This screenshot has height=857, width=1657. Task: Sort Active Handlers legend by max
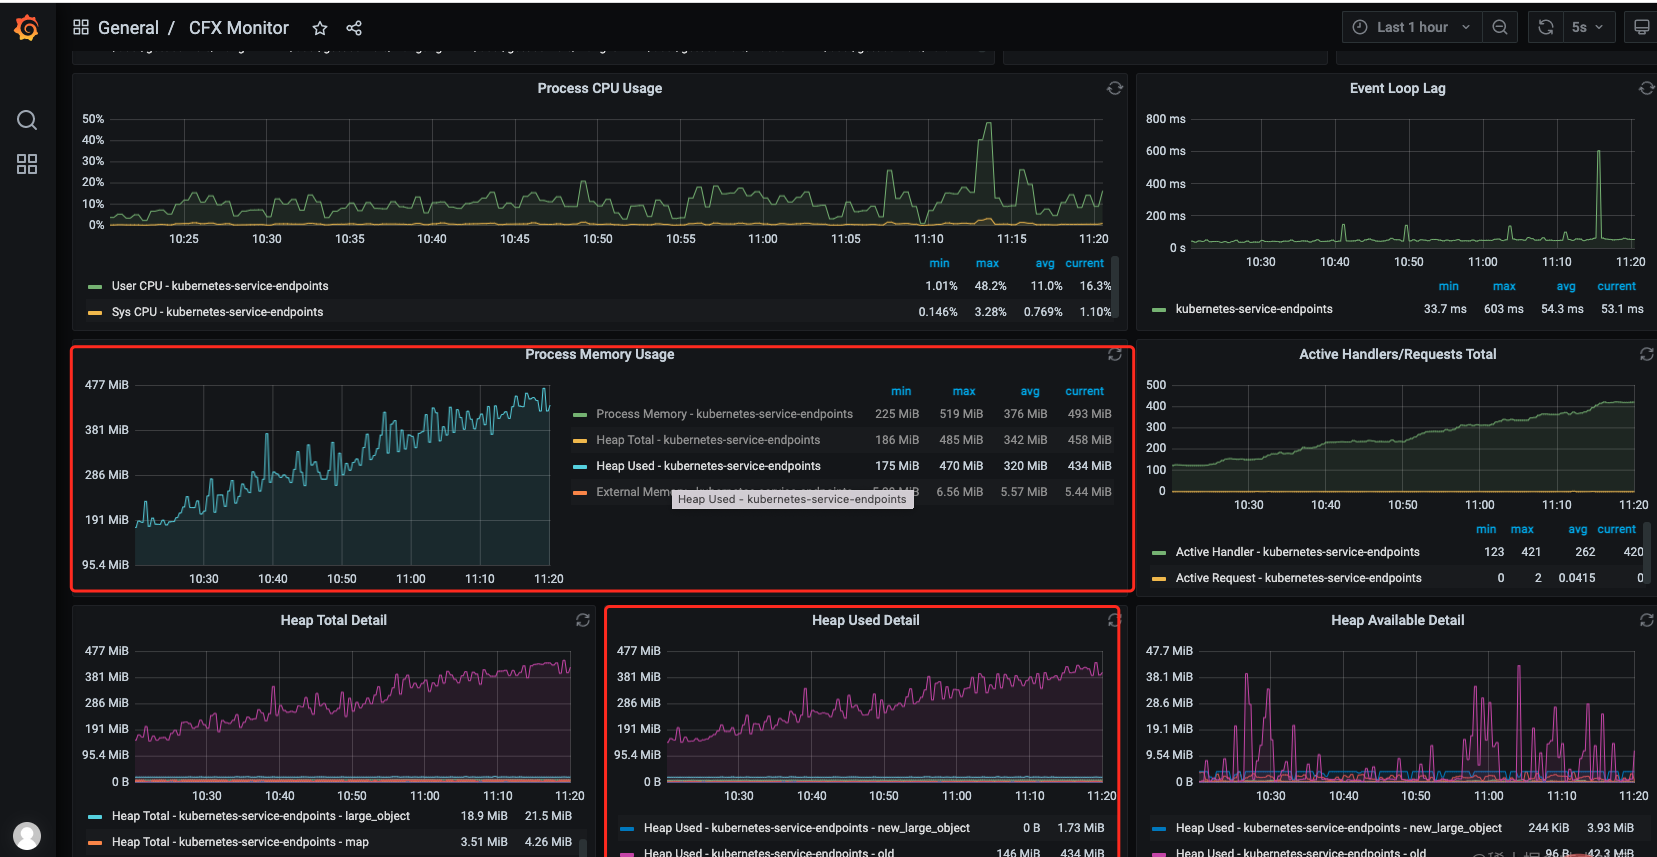click(x=1522, y=529)
